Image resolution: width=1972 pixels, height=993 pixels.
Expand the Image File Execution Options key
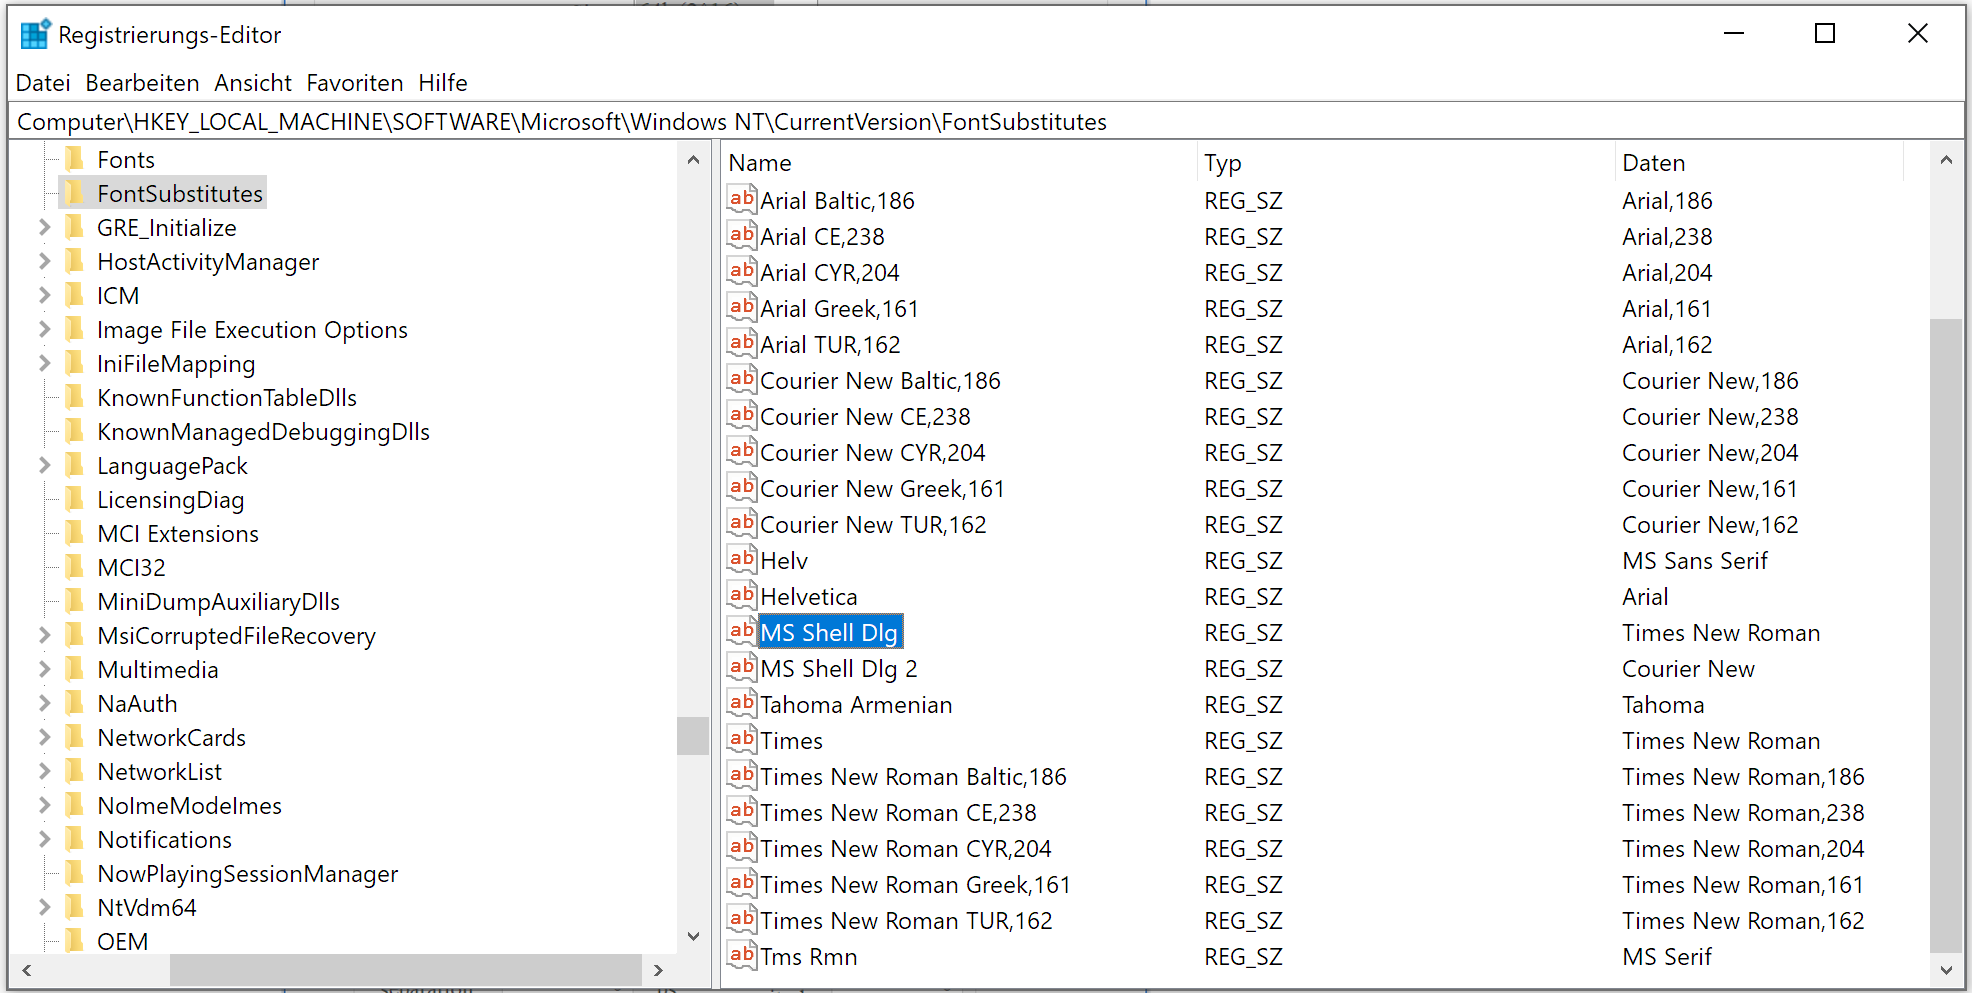point(44,329)
